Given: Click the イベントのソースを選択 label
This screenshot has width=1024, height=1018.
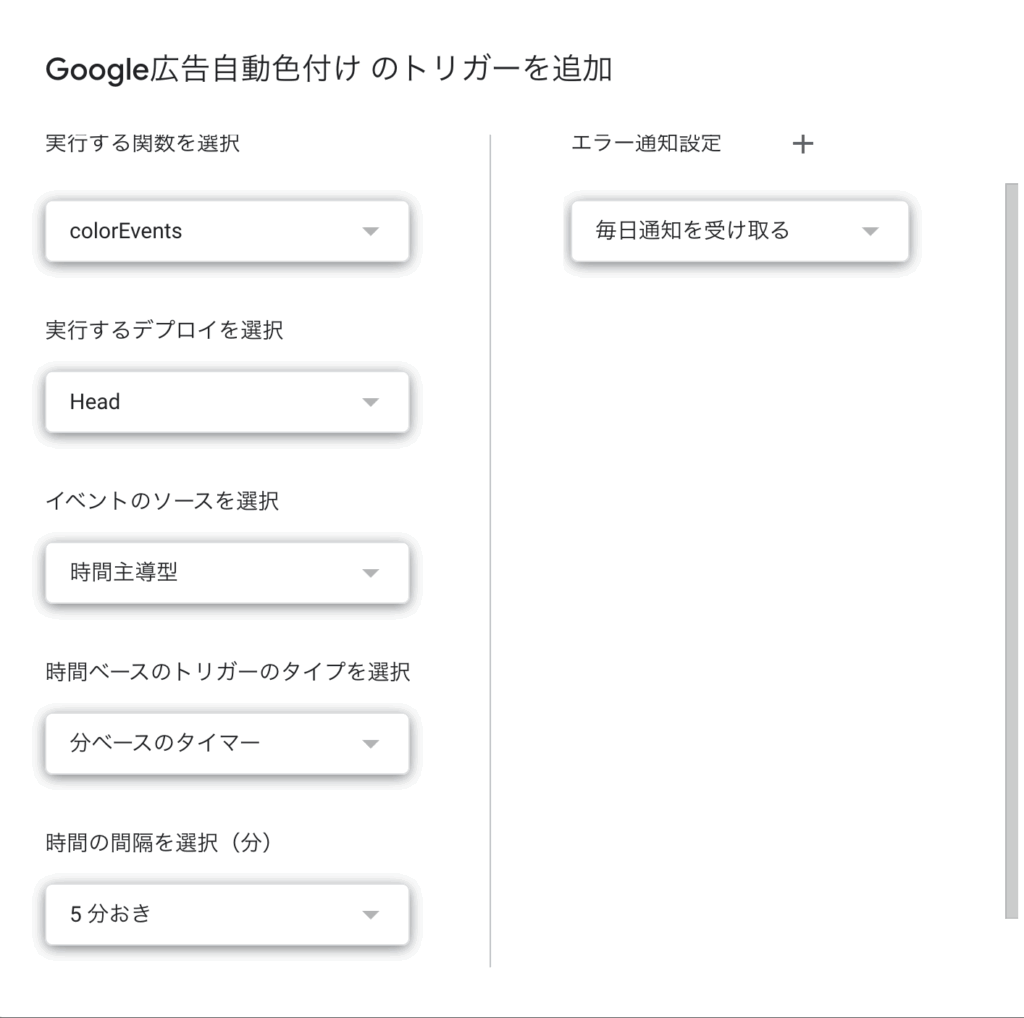Looking at the screenshot, I should 162,501.
